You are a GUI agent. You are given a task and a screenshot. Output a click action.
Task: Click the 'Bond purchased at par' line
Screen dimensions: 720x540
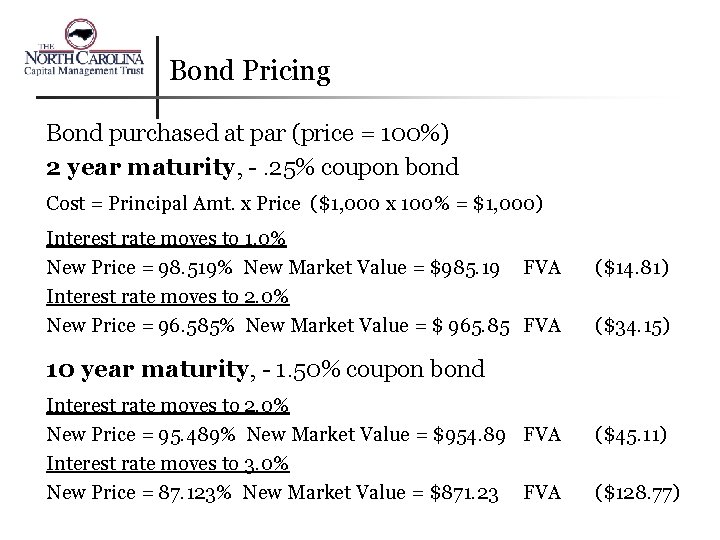[x=248, y=134]
